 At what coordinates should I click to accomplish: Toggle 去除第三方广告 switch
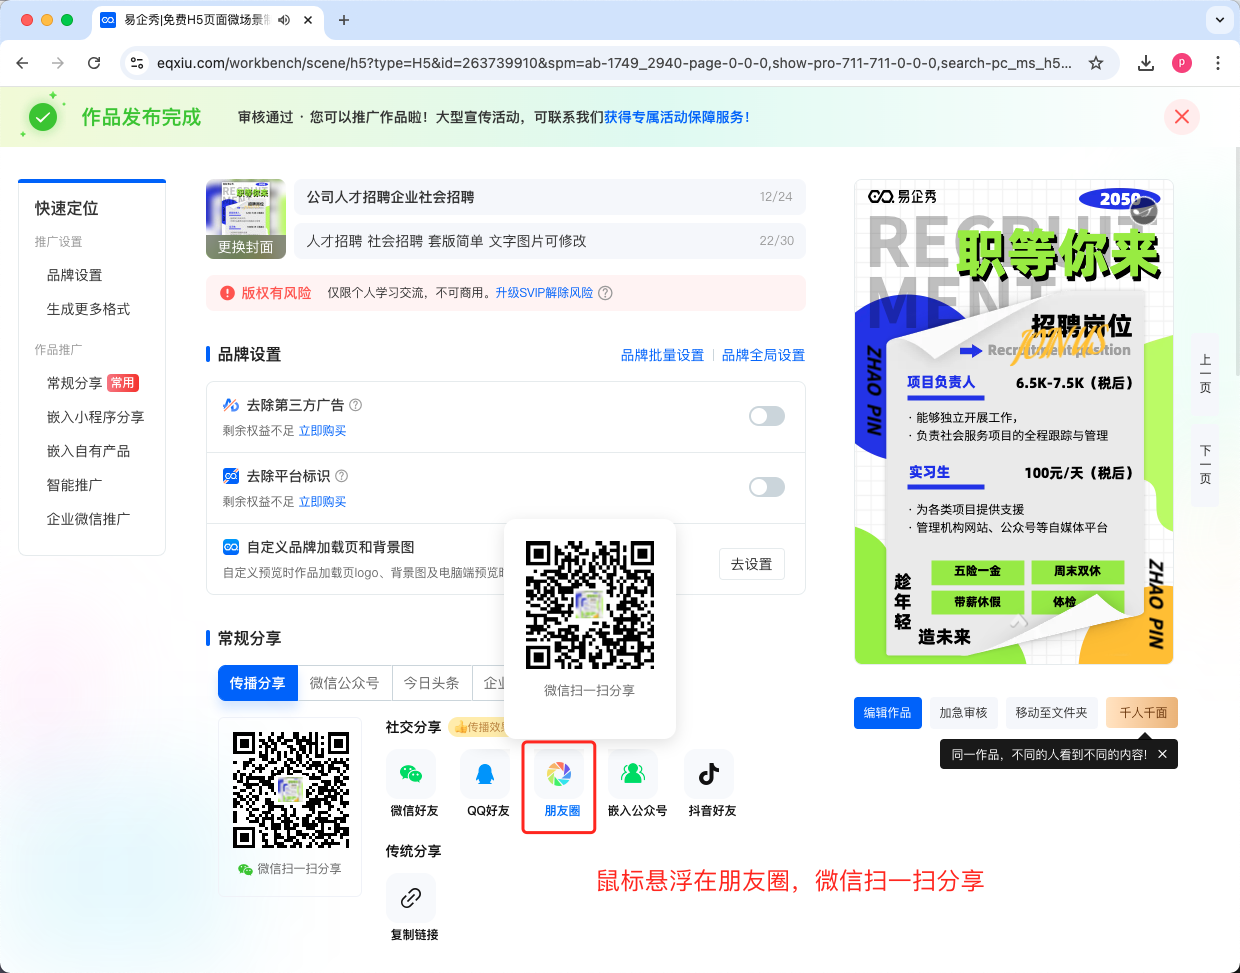click(x=767, y=416)
